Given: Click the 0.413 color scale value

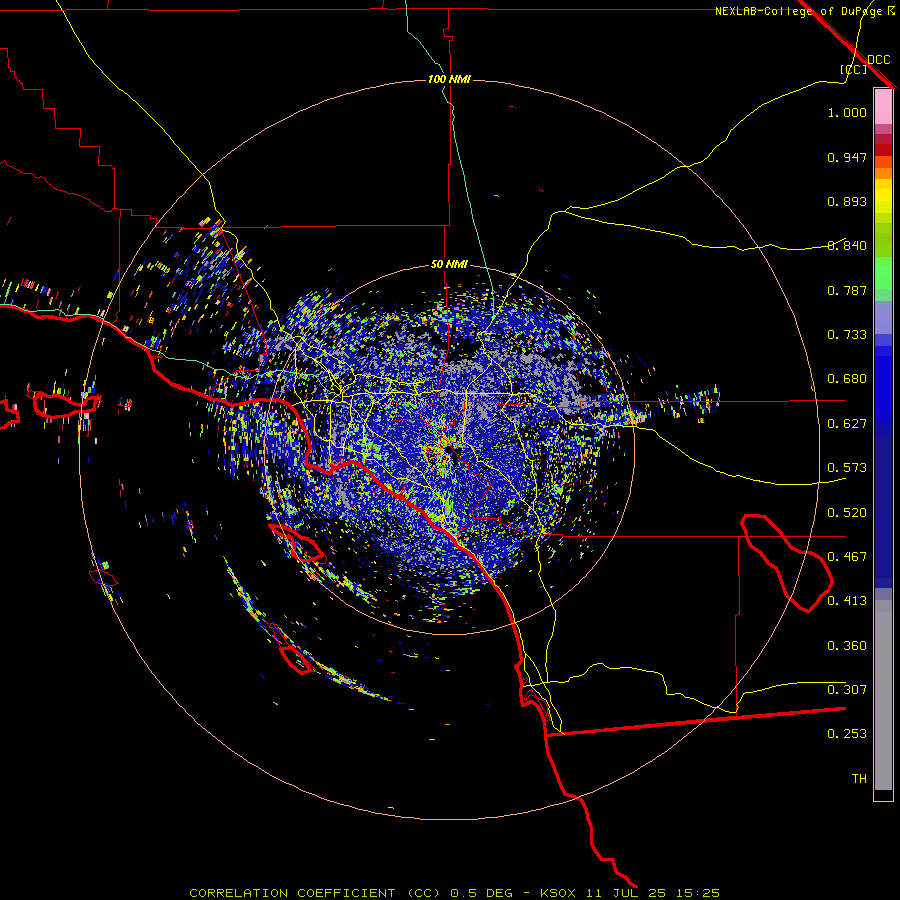Looking at the screenshot, I should [847, 601].
